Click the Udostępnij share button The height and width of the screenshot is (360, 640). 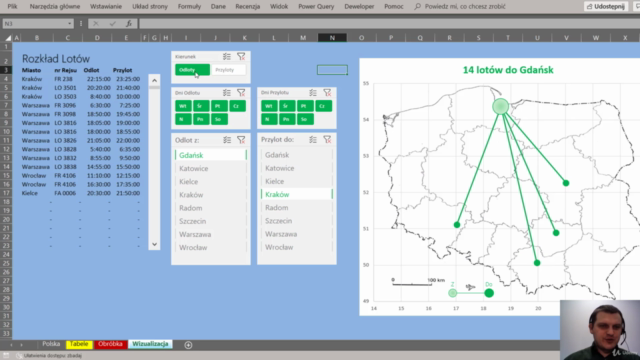[x=606, y=7]
